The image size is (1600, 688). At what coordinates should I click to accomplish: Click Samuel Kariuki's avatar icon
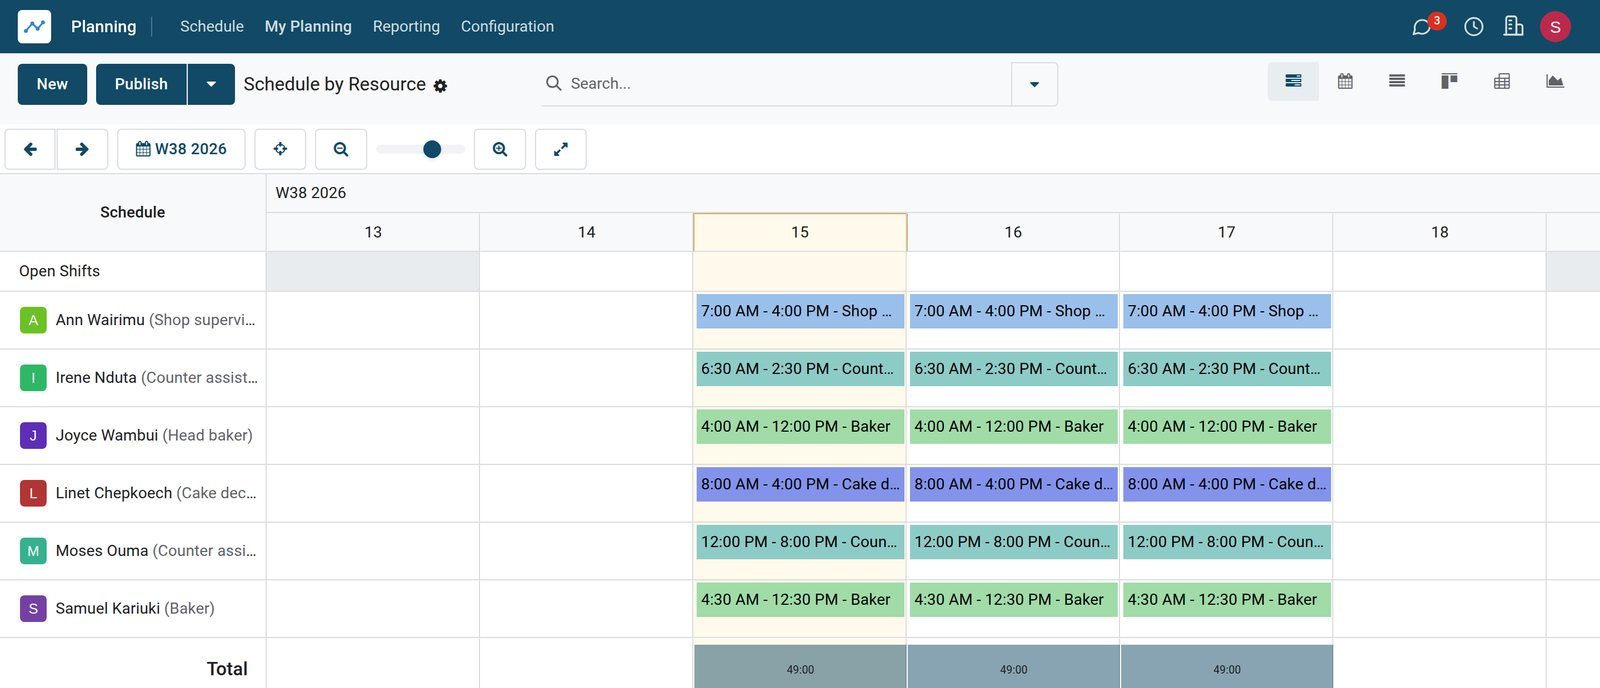(x=33, y=608)
